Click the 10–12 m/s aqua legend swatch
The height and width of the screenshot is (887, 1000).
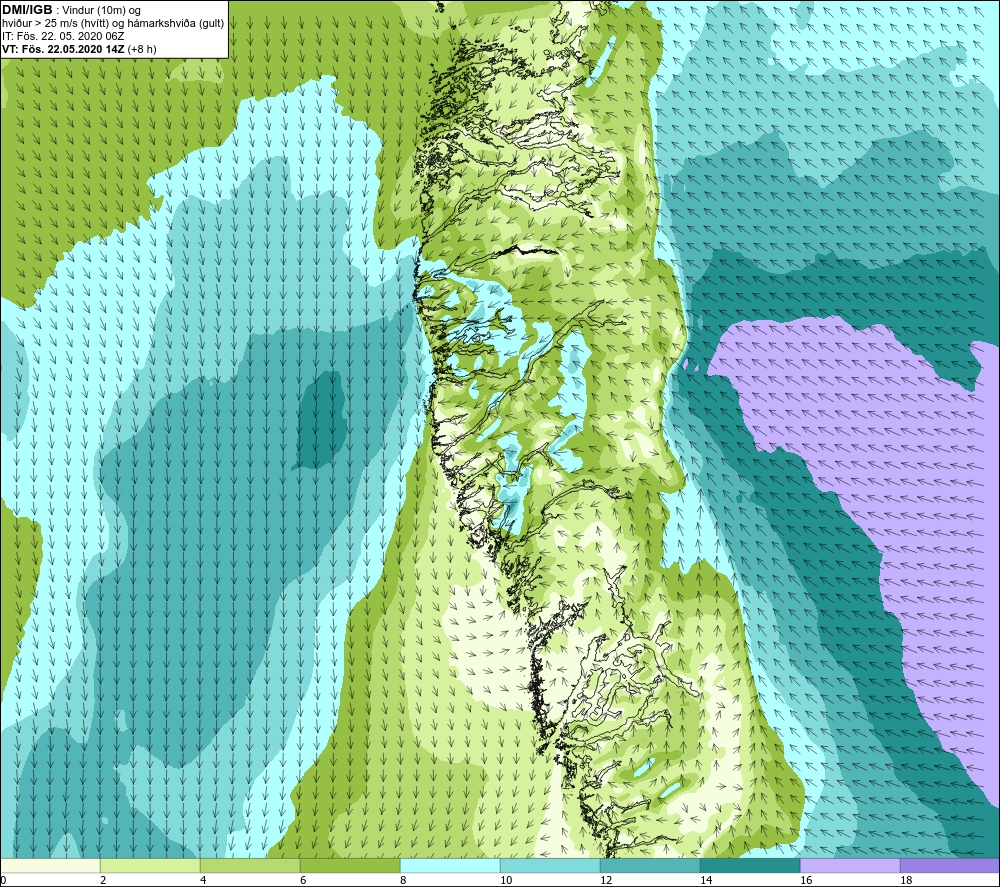pos(550,866)
